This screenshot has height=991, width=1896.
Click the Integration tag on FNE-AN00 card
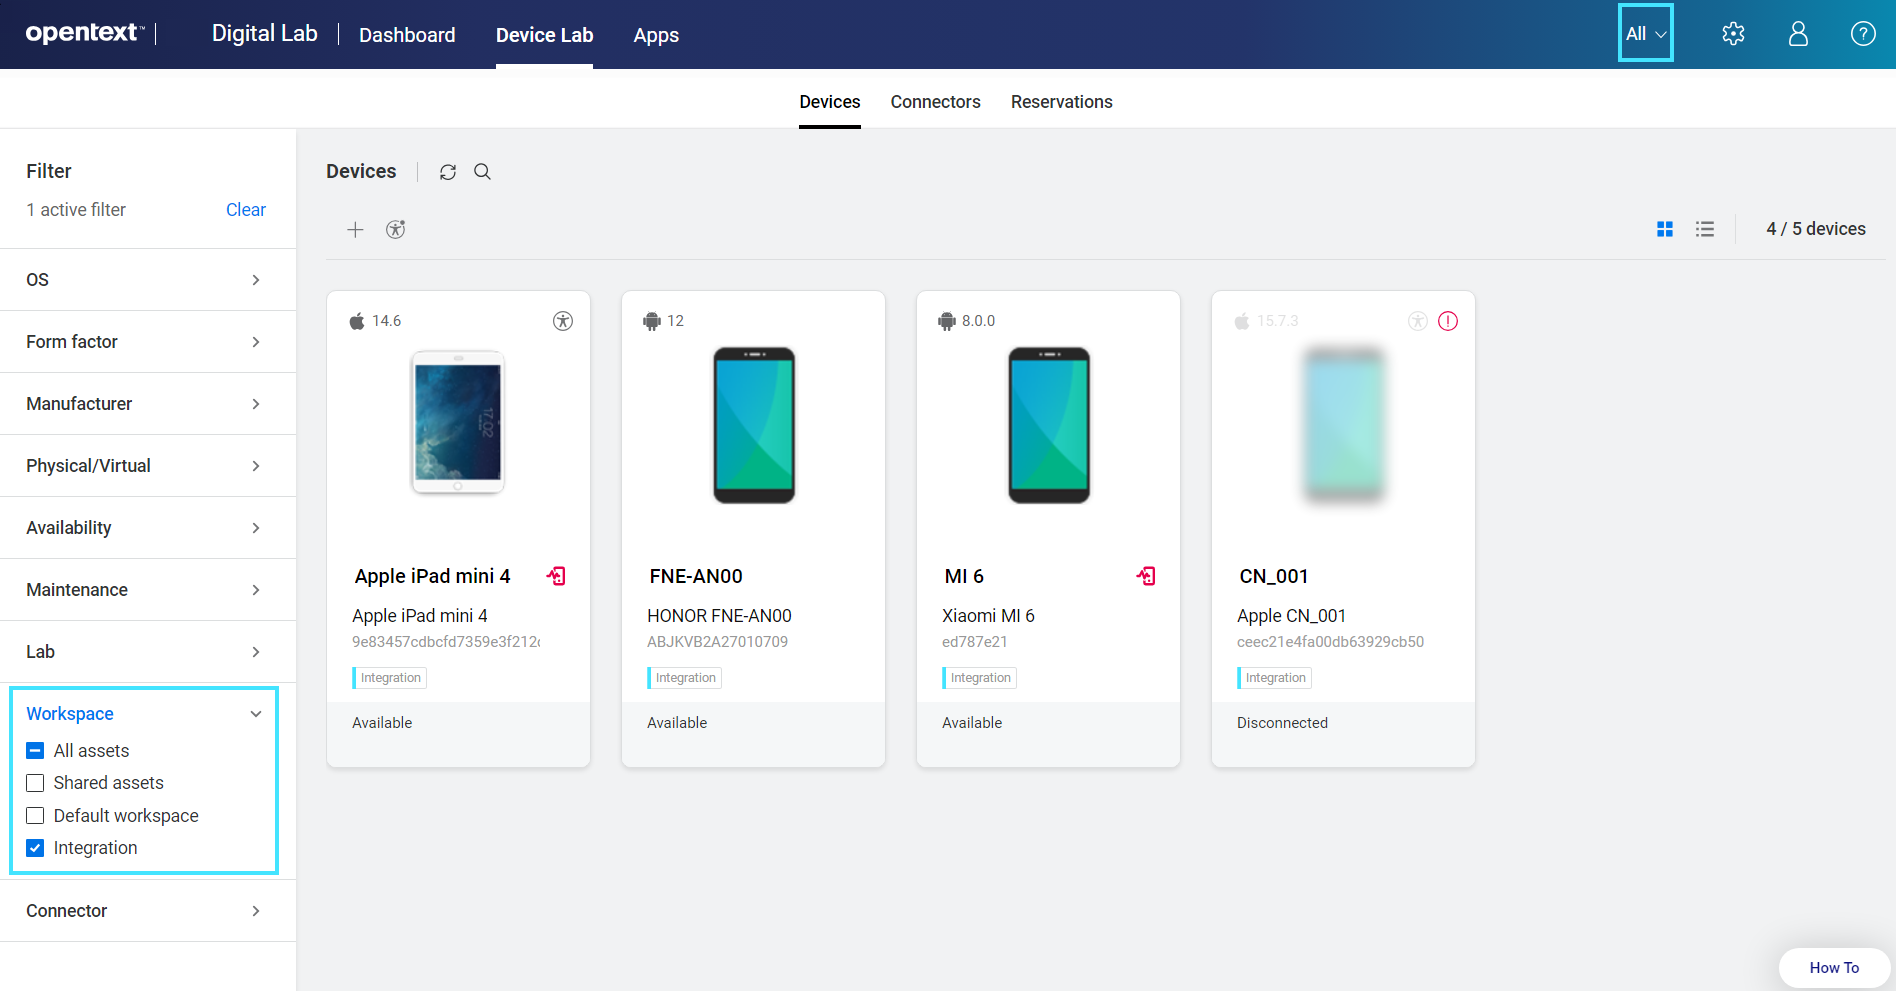(685, 678)
